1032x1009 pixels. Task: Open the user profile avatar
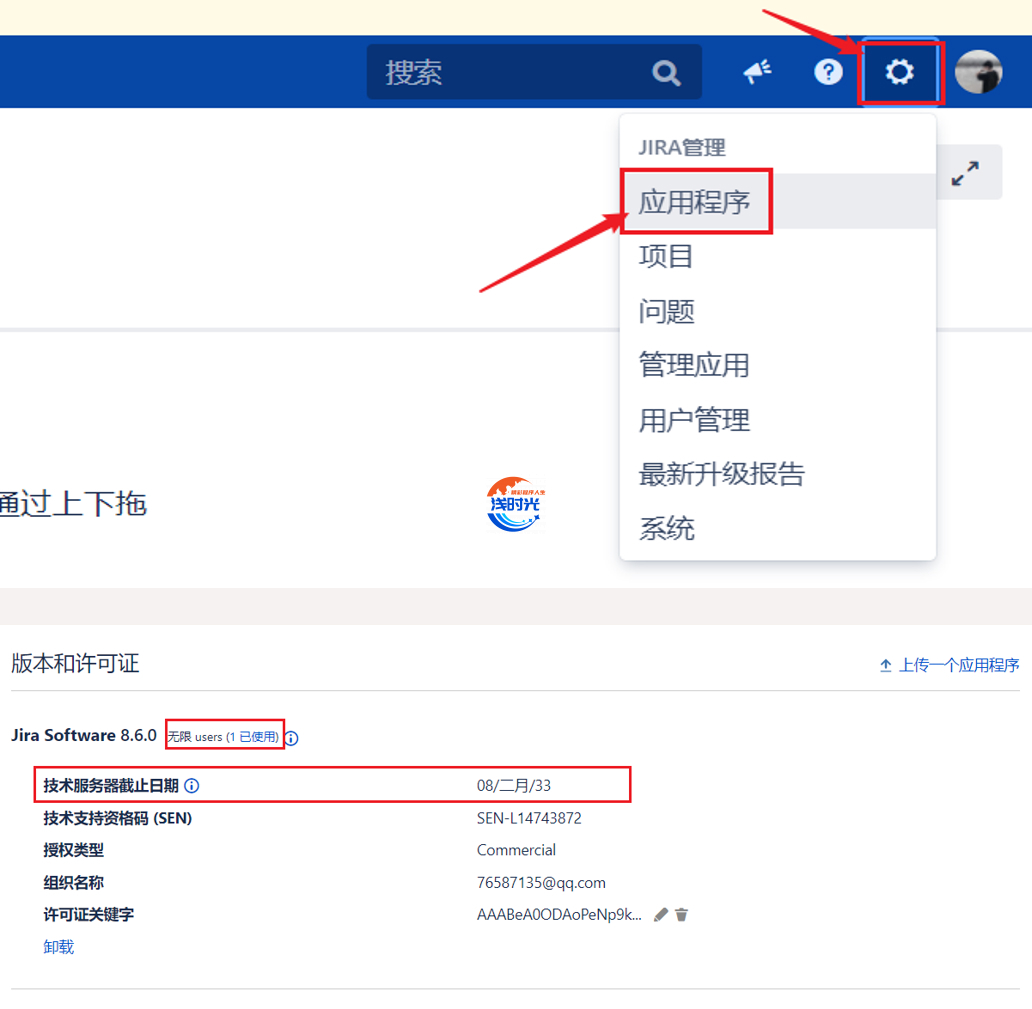pos(978,72)
